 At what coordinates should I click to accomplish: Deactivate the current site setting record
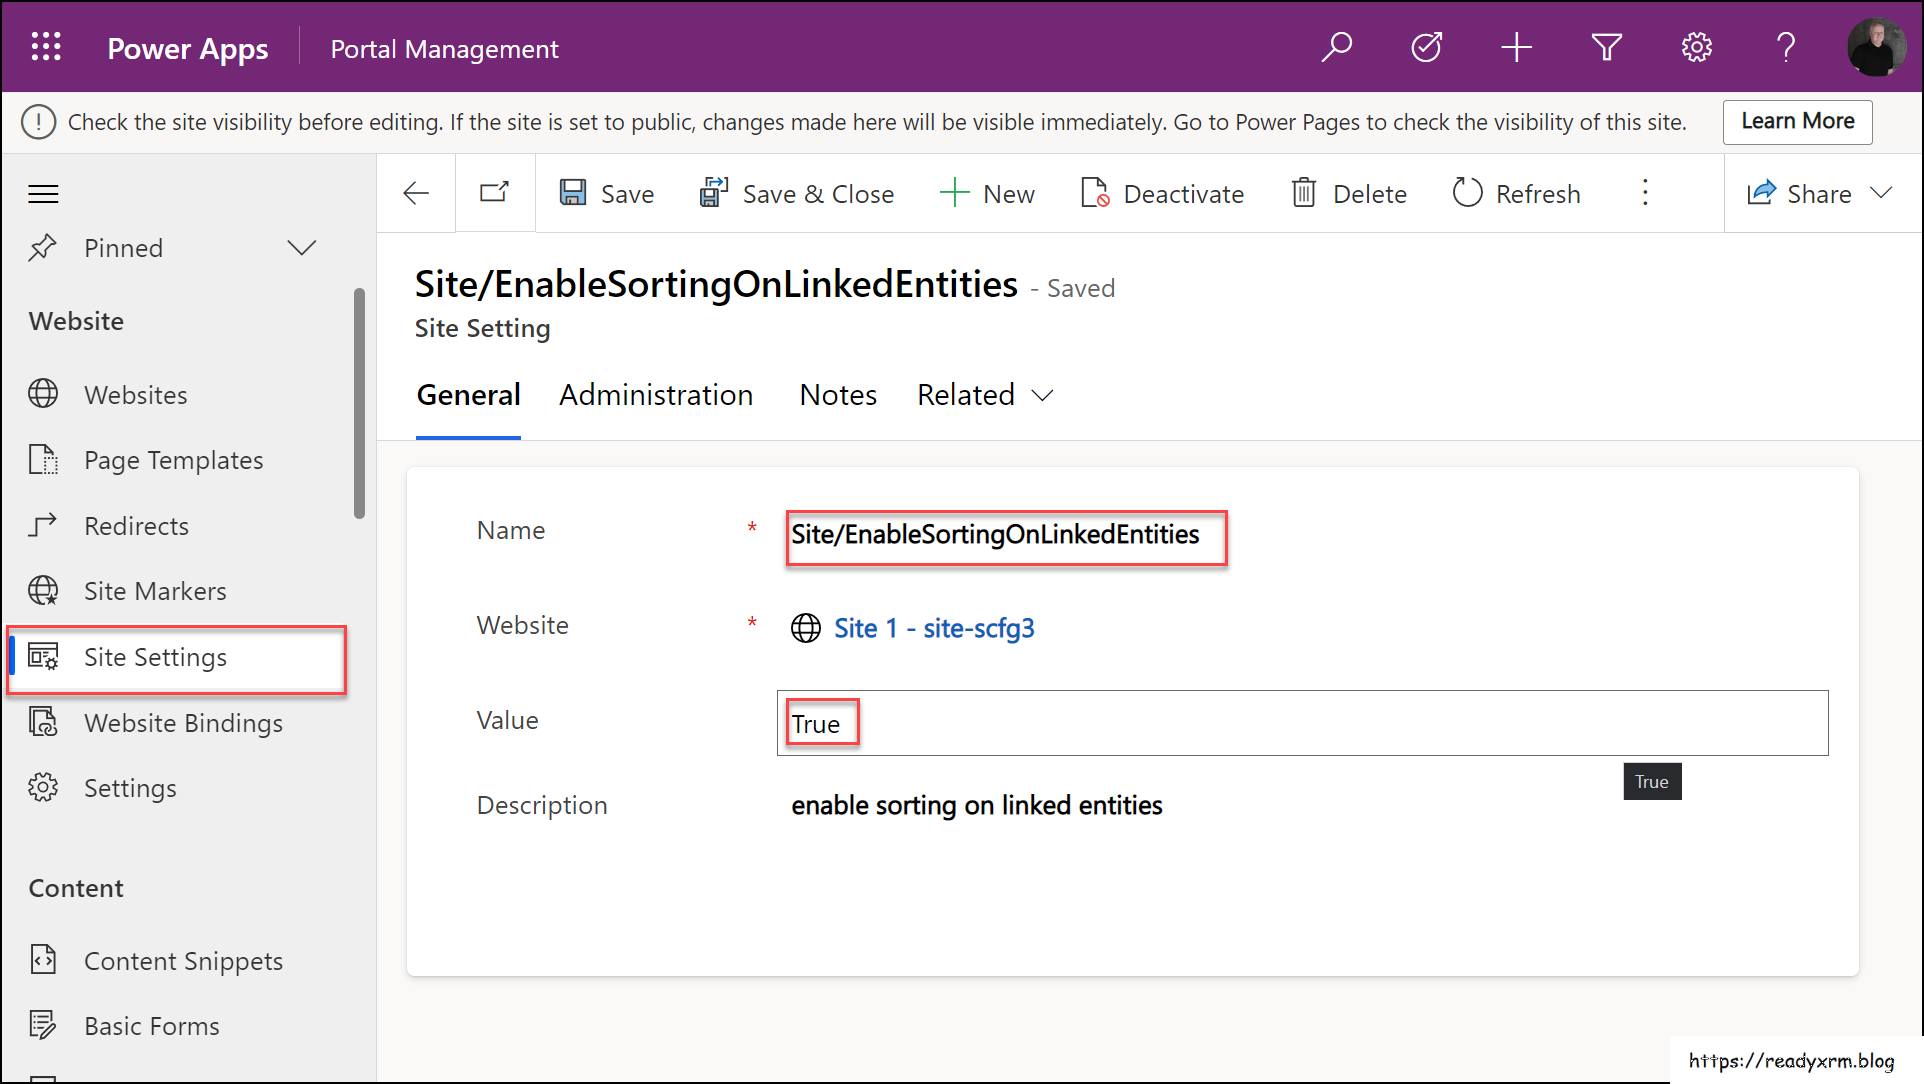tap(1162, 193)
